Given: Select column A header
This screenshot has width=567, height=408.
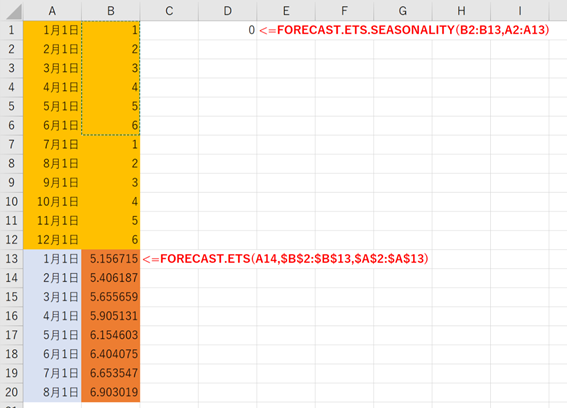Looking at the screenshot, I should pos(52,11).
